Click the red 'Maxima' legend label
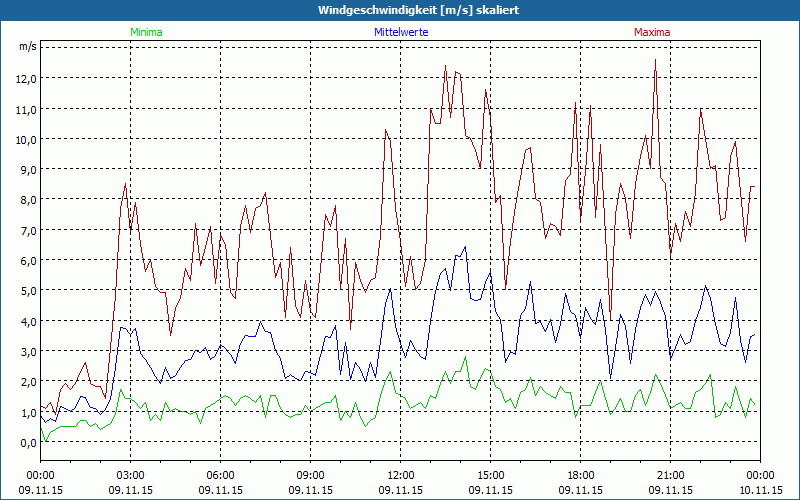 (652, 32)
